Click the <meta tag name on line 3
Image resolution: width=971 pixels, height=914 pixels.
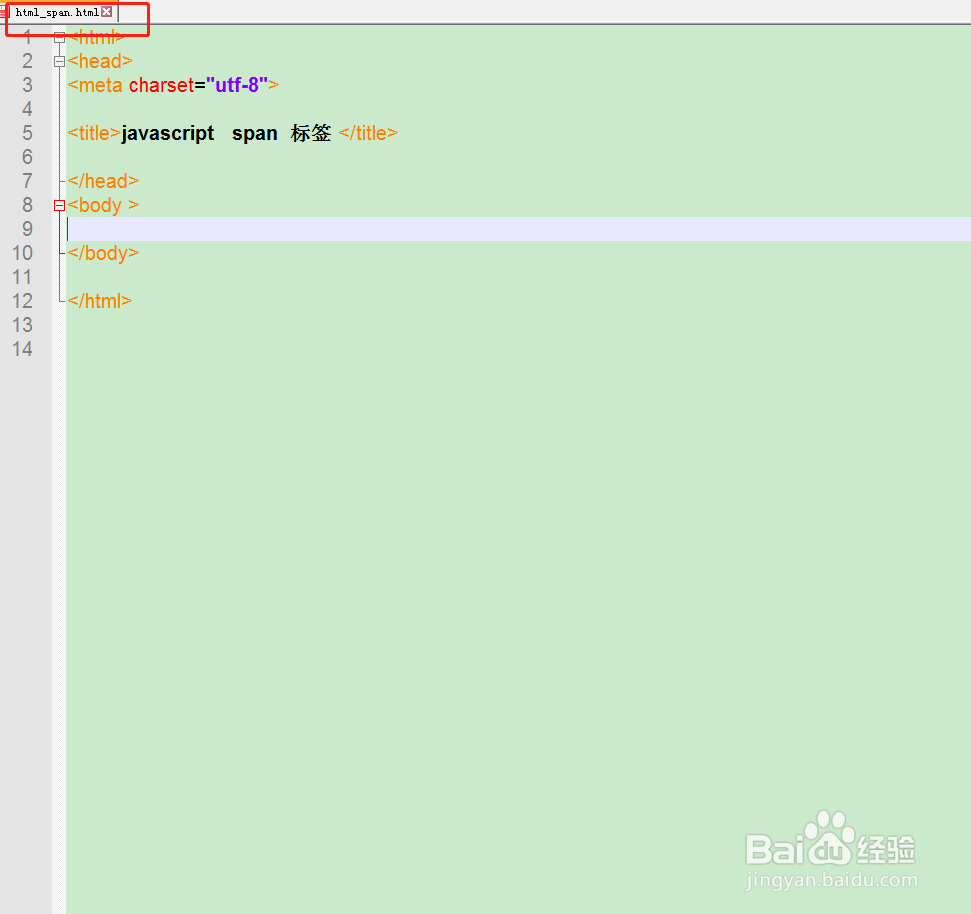[95, 85]
